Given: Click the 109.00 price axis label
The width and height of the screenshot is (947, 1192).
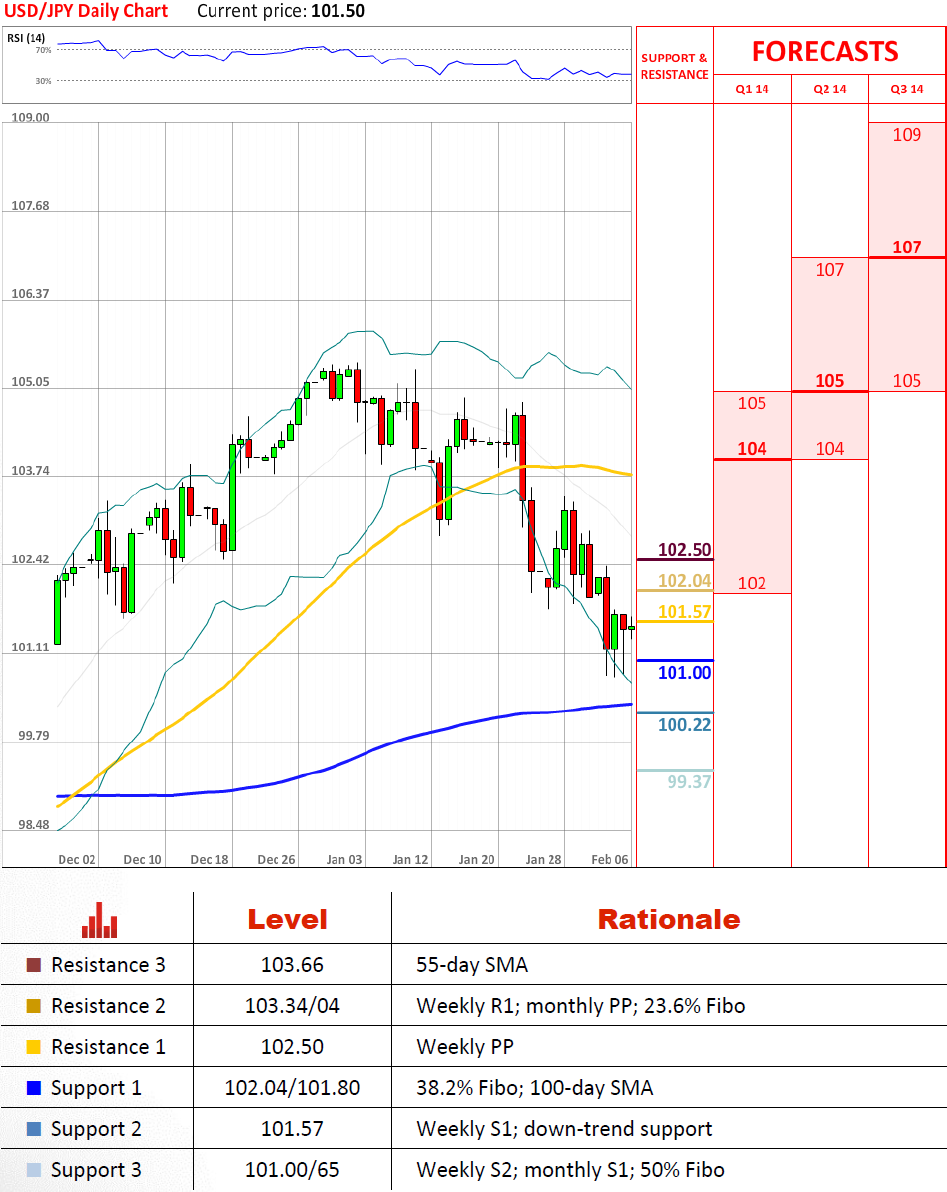Looking at the screenshot, I should point(30,118).
